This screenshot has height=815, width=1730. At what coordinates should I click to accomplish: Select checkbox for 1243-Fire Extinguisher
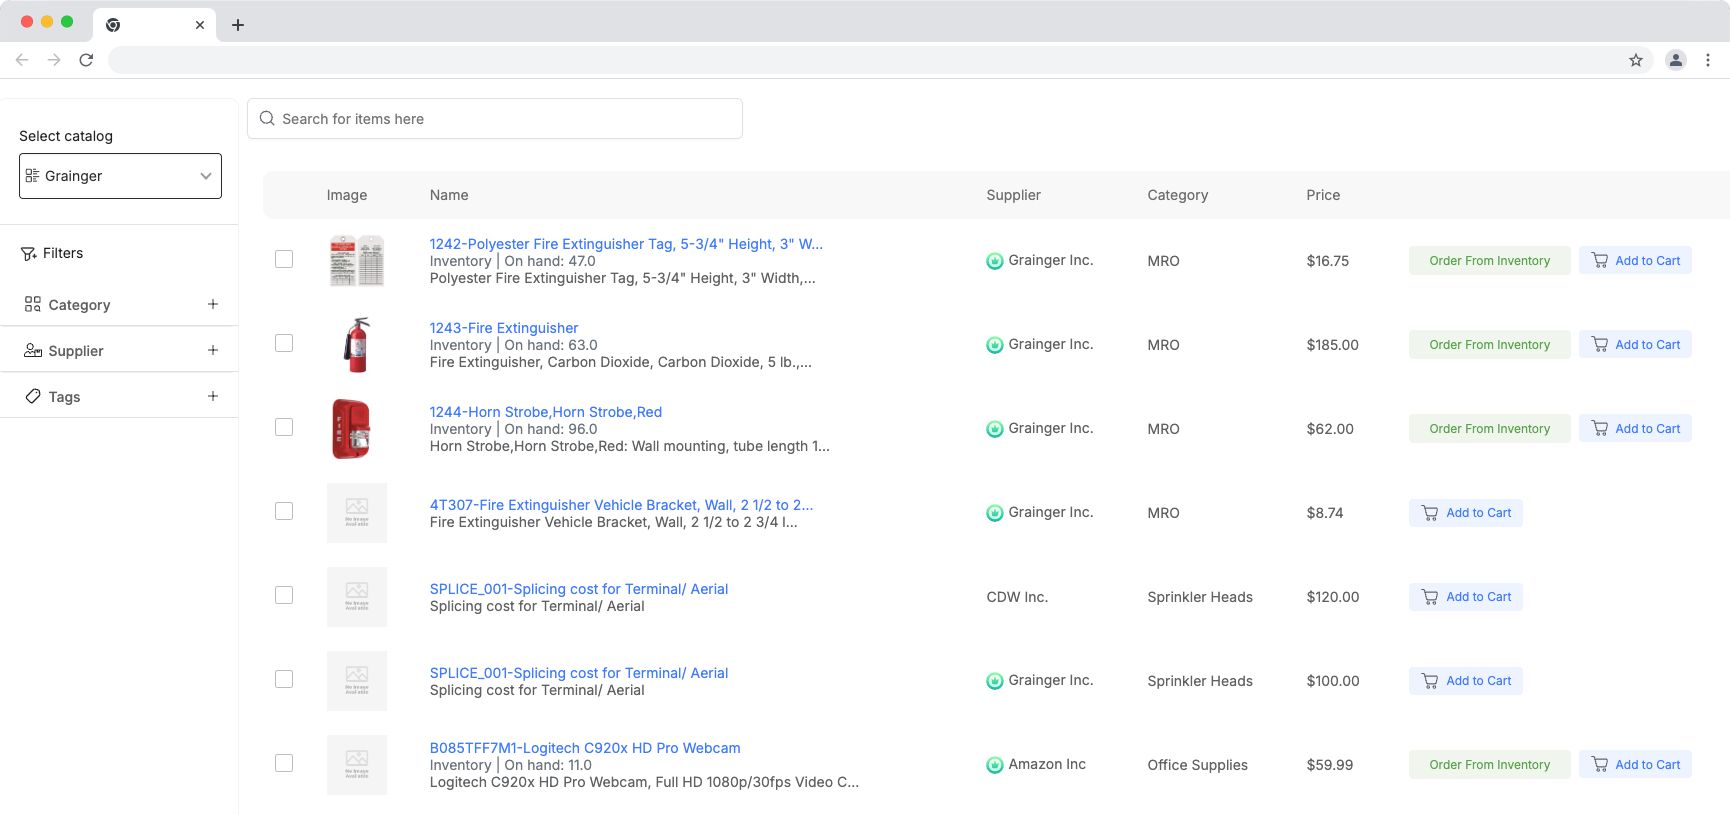[x=284, y=343]
